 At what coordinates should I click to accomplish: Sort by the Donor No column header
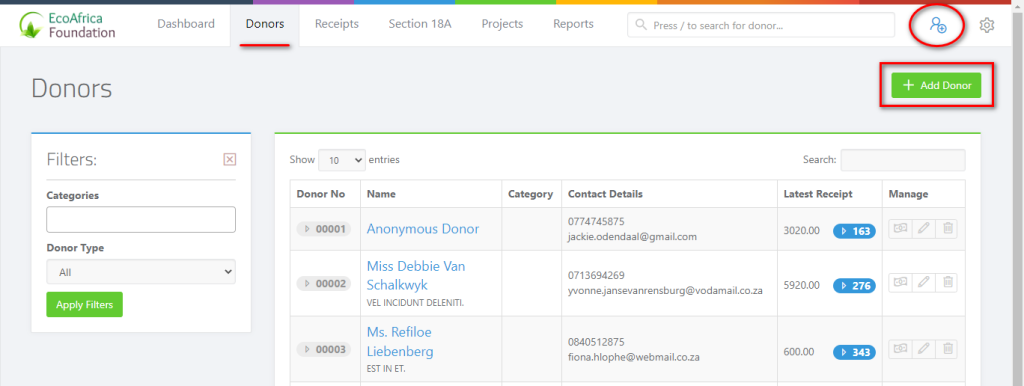tap(325, 194)
